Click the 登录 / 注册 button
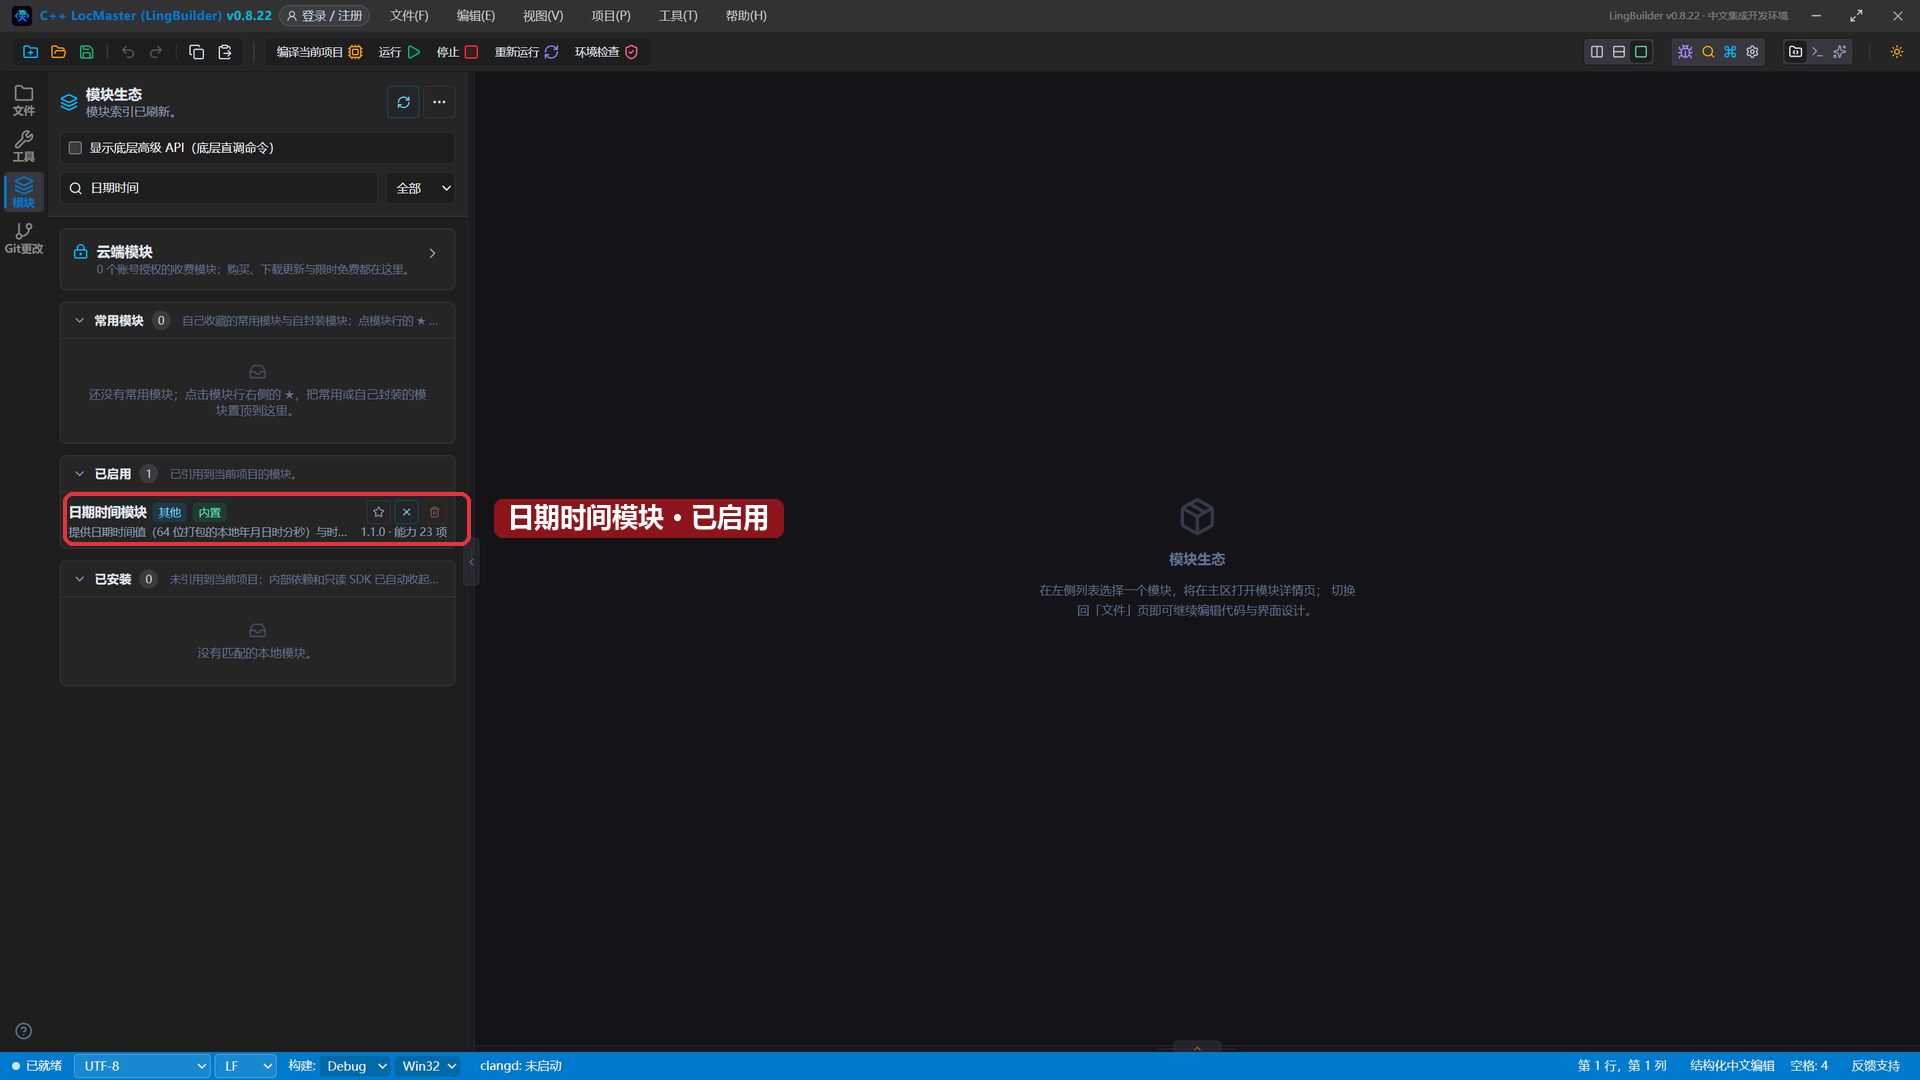This screenshot has height=1080, width=1920. coord(324,16)
